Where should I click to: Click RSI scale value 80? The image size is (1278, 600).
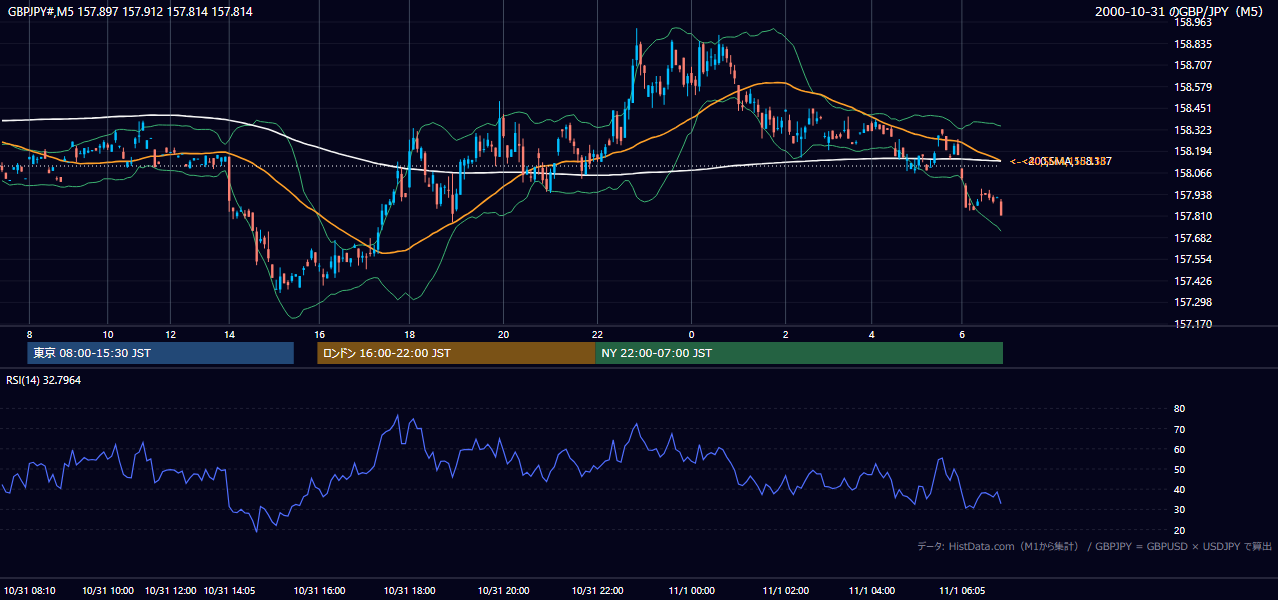click(x=1180, y=409)
